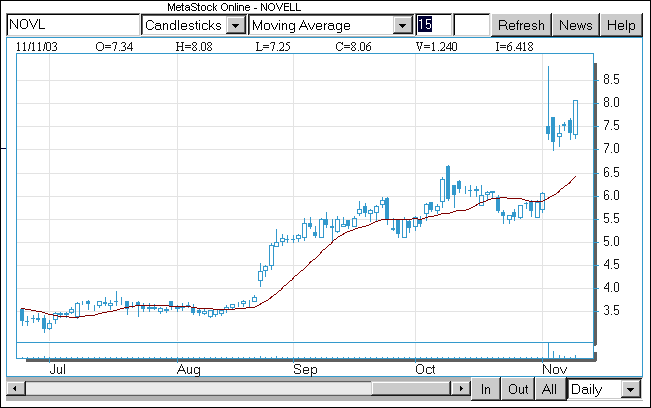Click the MetaStock Online - NOVELL title

point(234,7)
